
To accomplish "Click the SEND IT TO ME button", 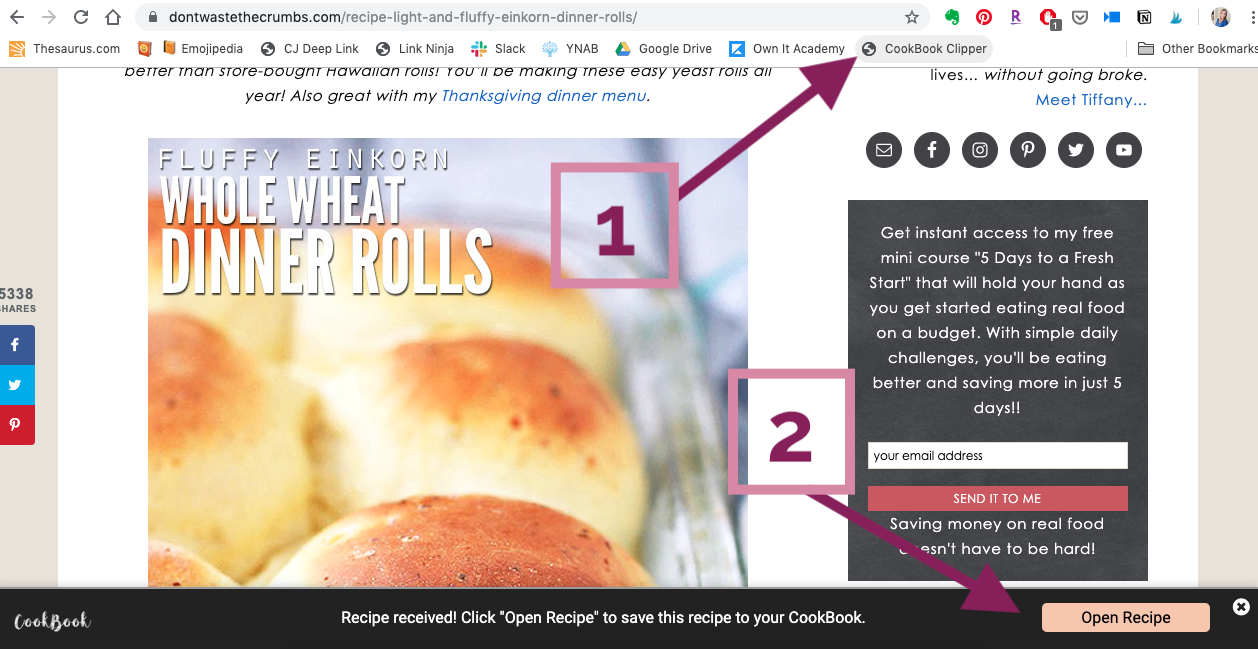I will tap(998, 498).
